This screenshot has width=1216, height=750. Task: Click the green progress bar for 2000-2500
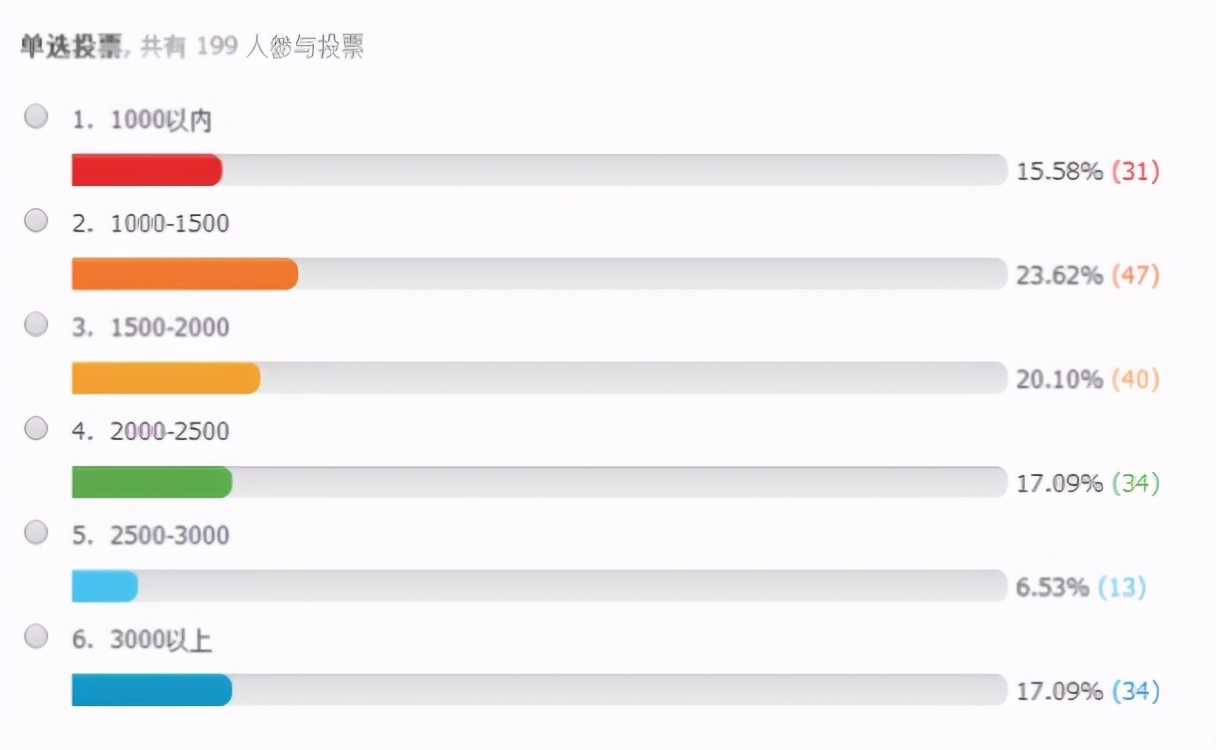click(x=150, y=482)
